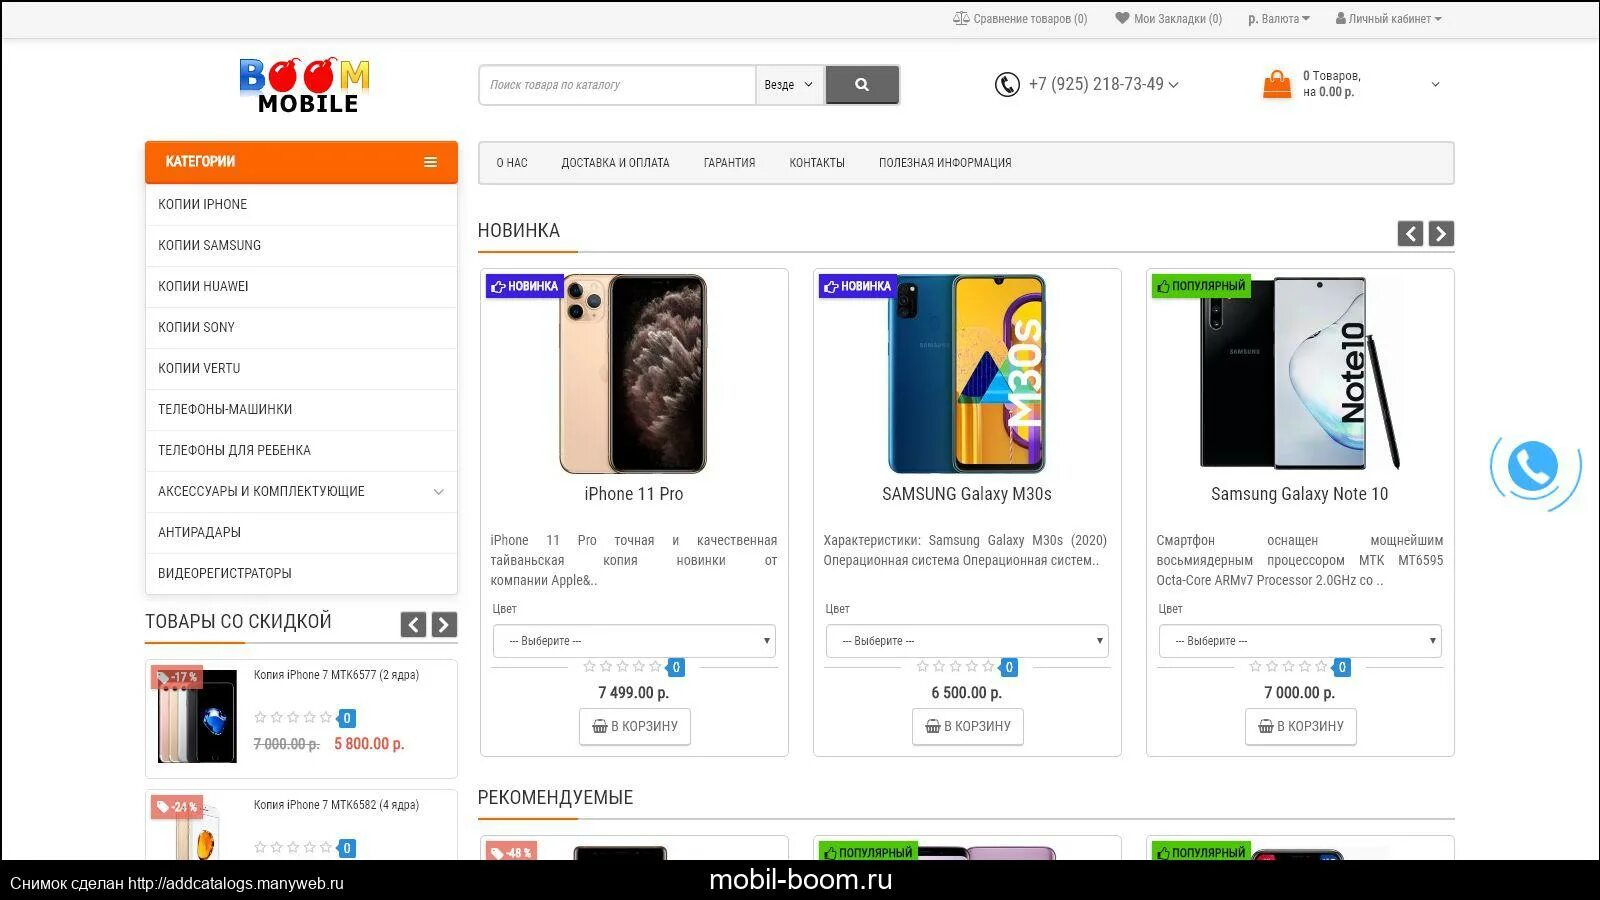Viewport: 1600px width, 900px height.
Task: Expand the cart summary chevron
Action: pyautogui.click(x=1435, y=85)
